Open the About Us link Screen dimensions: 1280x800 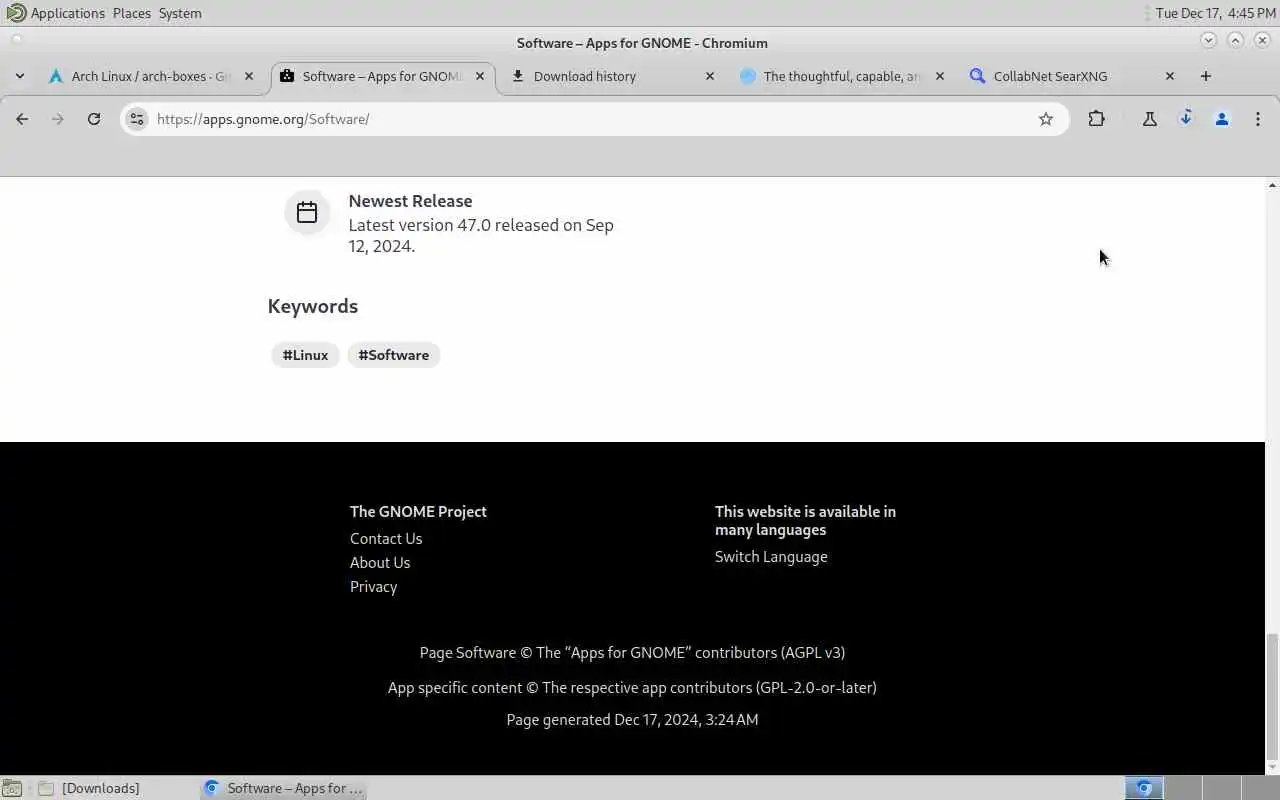[x=380, y=562]
